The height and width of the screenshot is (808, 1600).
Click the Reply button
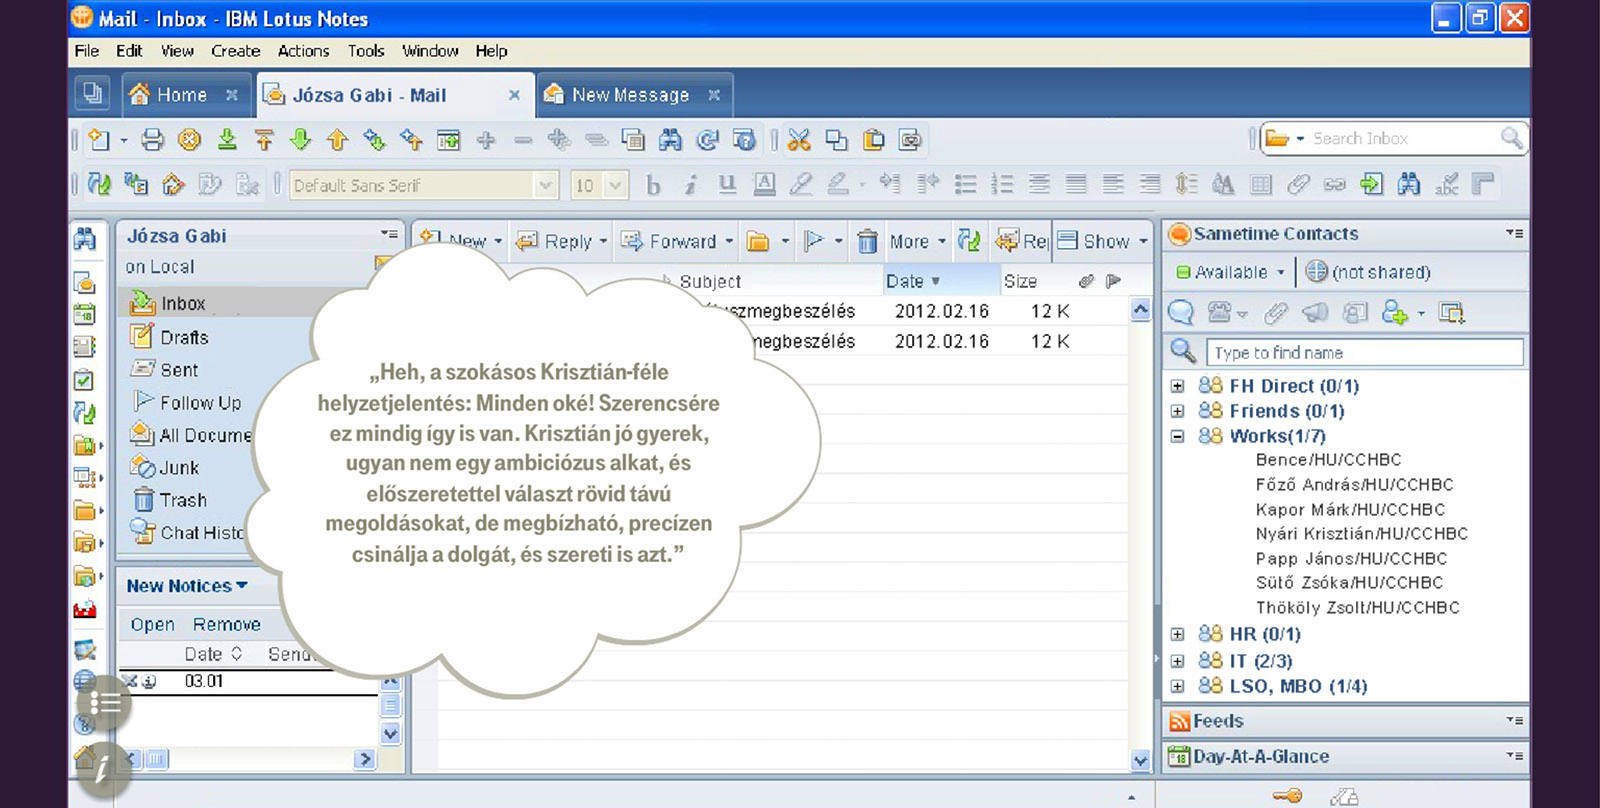click(x=562, y=241)
